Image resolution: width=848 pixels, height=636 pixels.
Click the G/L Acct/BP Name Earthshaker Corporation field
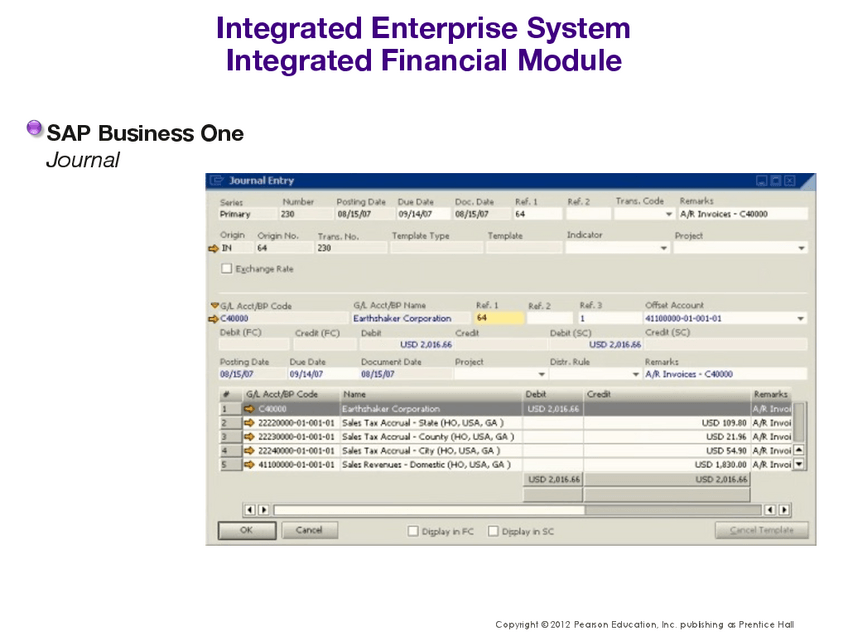pyautogui.click(x=410, y=319)
